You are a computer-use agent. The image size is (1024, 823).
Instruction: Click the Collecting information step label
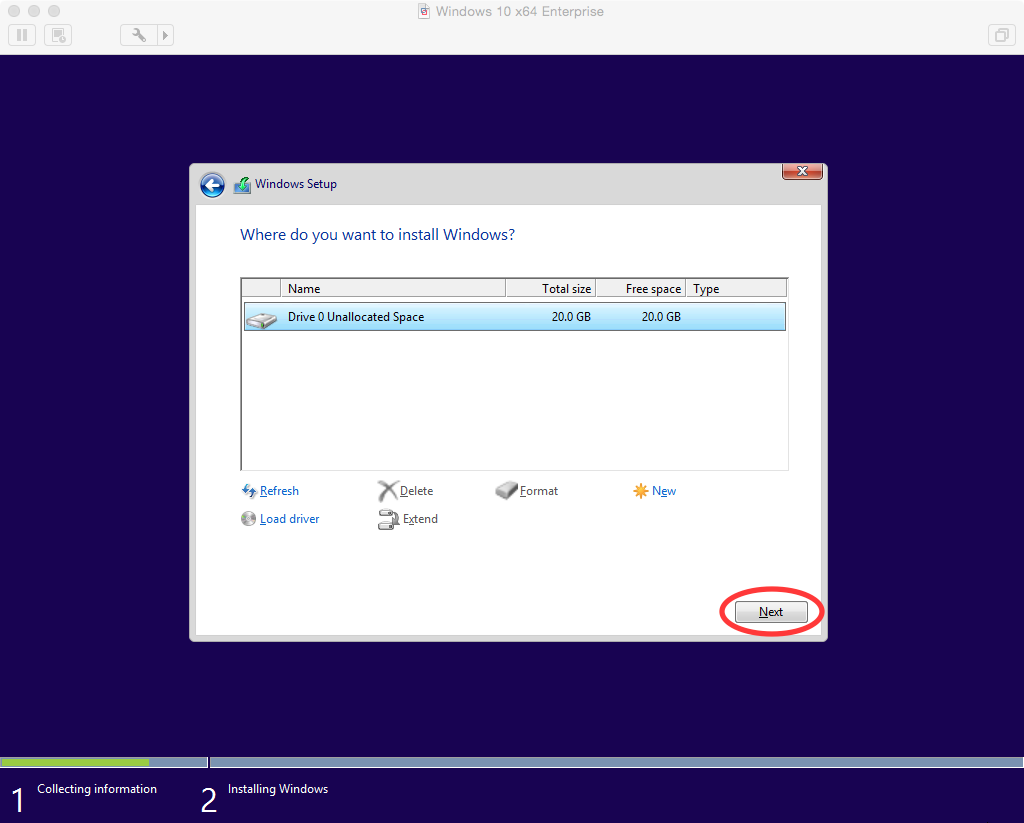(97, 789)
